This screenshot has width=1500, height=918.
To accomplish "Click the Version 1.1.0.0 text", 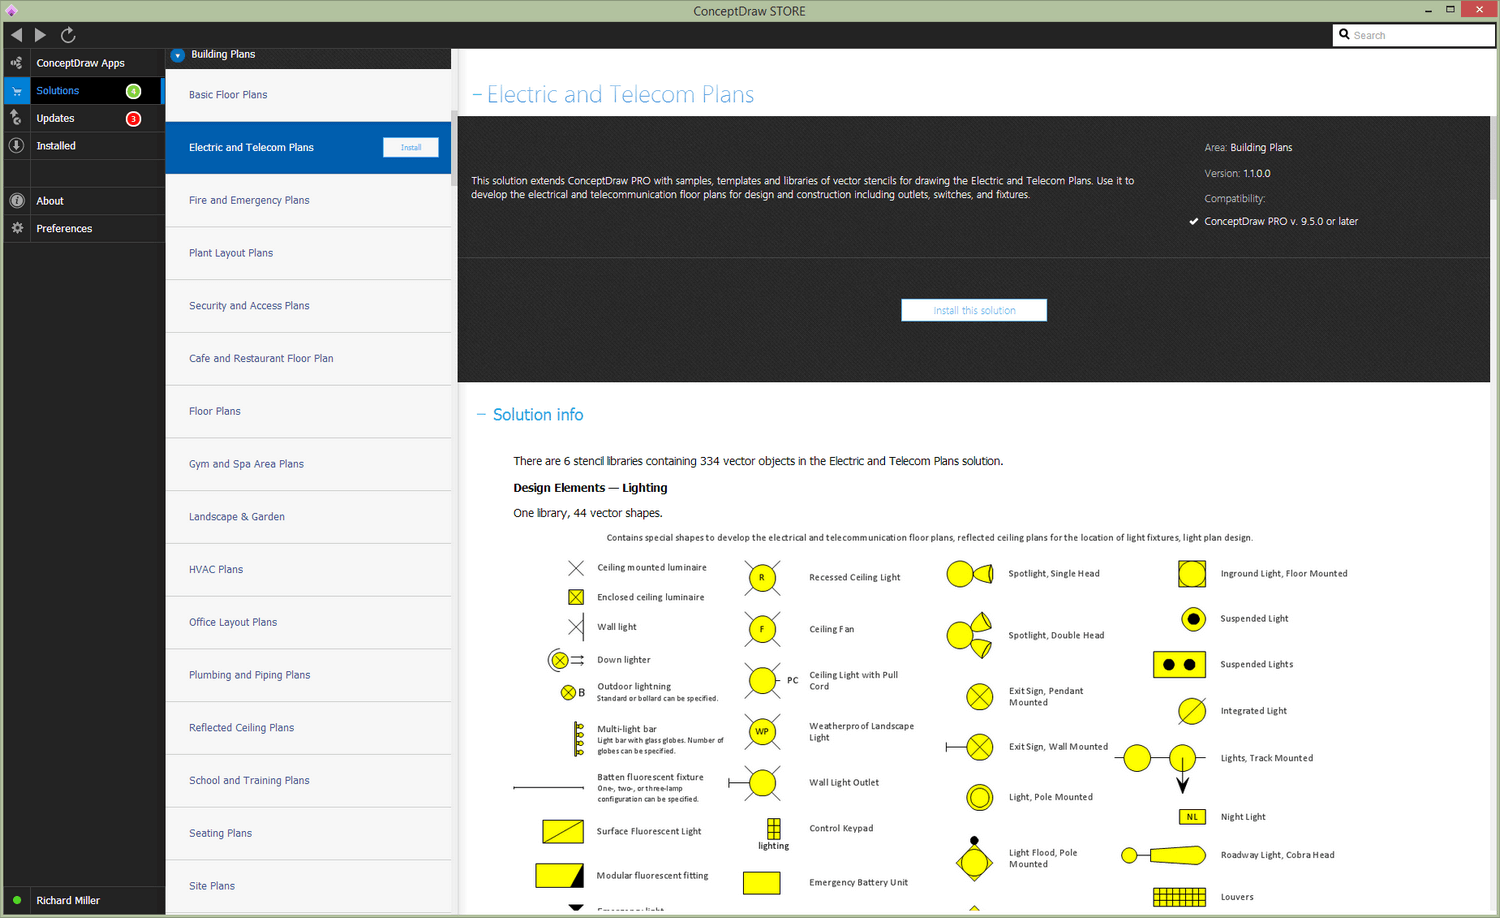I will (1237, 174).
